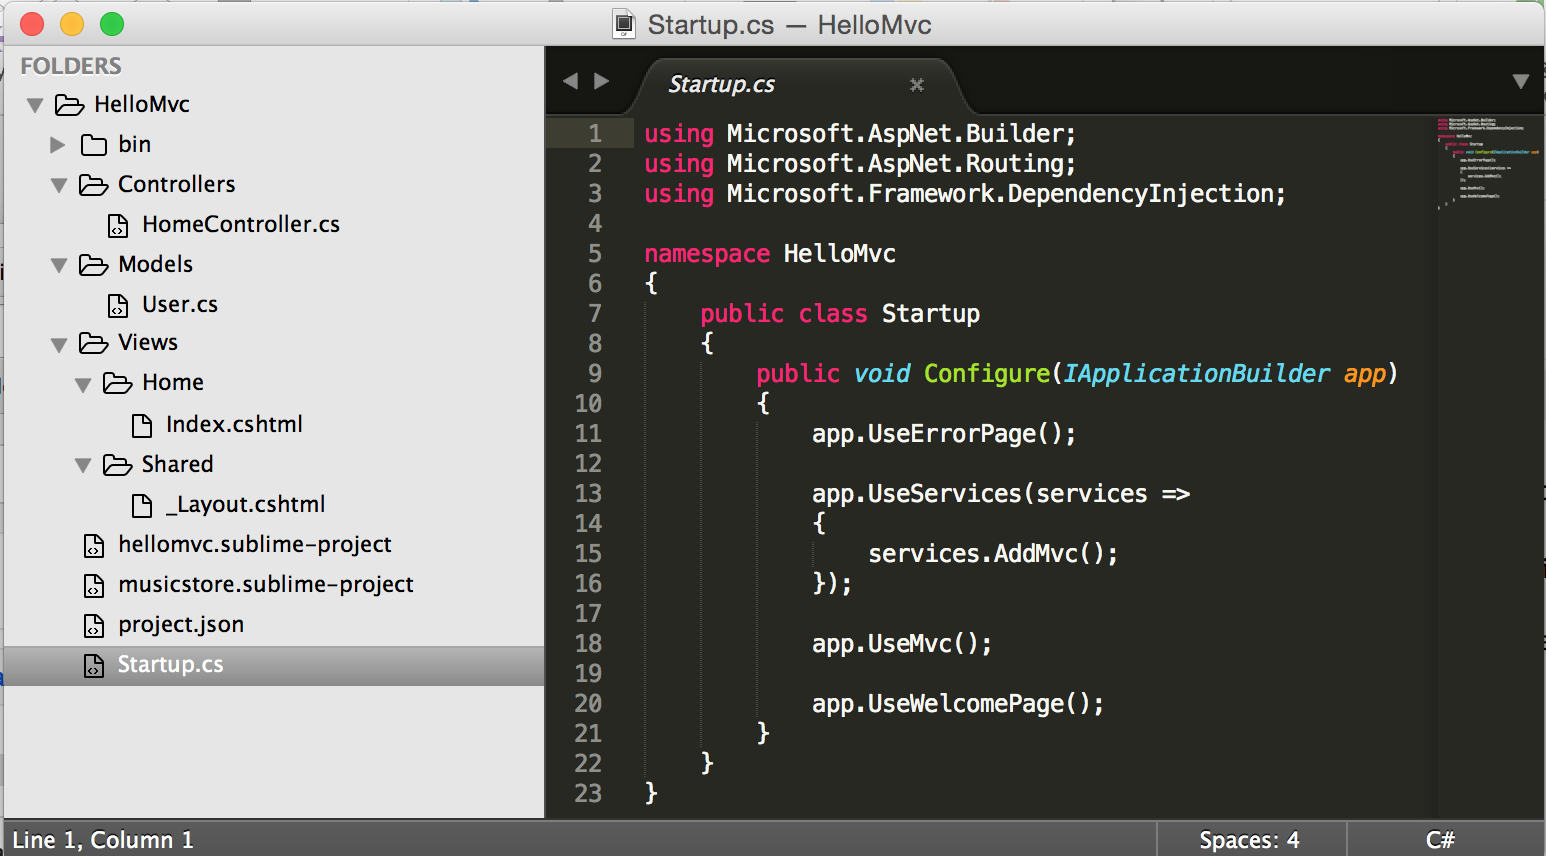Select the Startup.cs editor tab
1546x856 pixels.
722,84
